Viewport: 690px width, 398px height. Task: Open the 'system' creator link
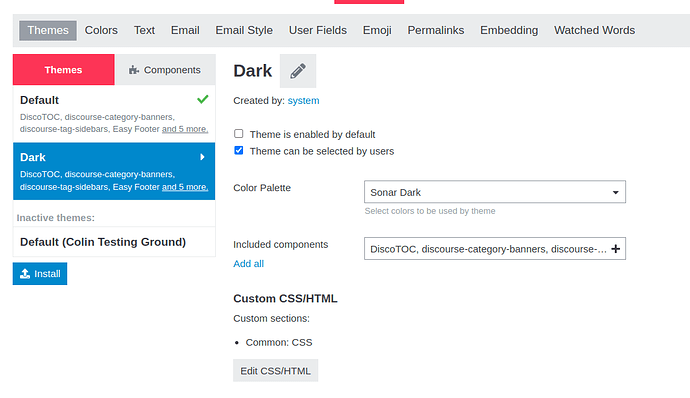tap(304, 101)
